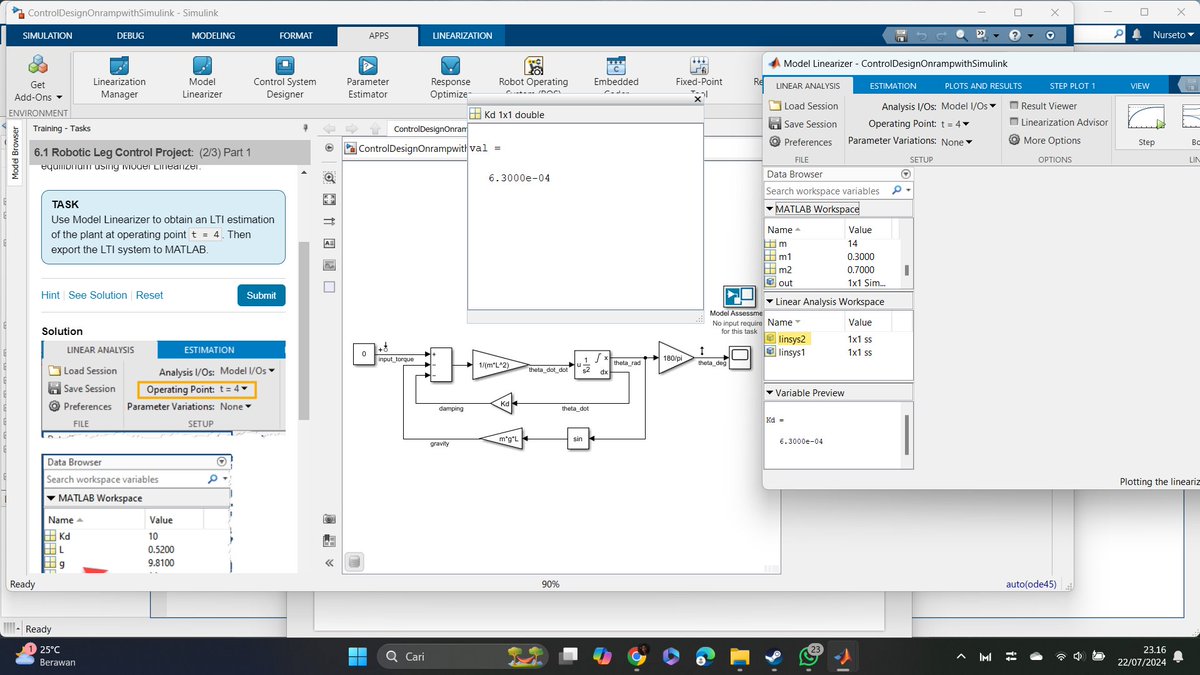Screen dimensions: 1200x675
Task: Open the Response Optimizer app
Action: coord(450,76)
